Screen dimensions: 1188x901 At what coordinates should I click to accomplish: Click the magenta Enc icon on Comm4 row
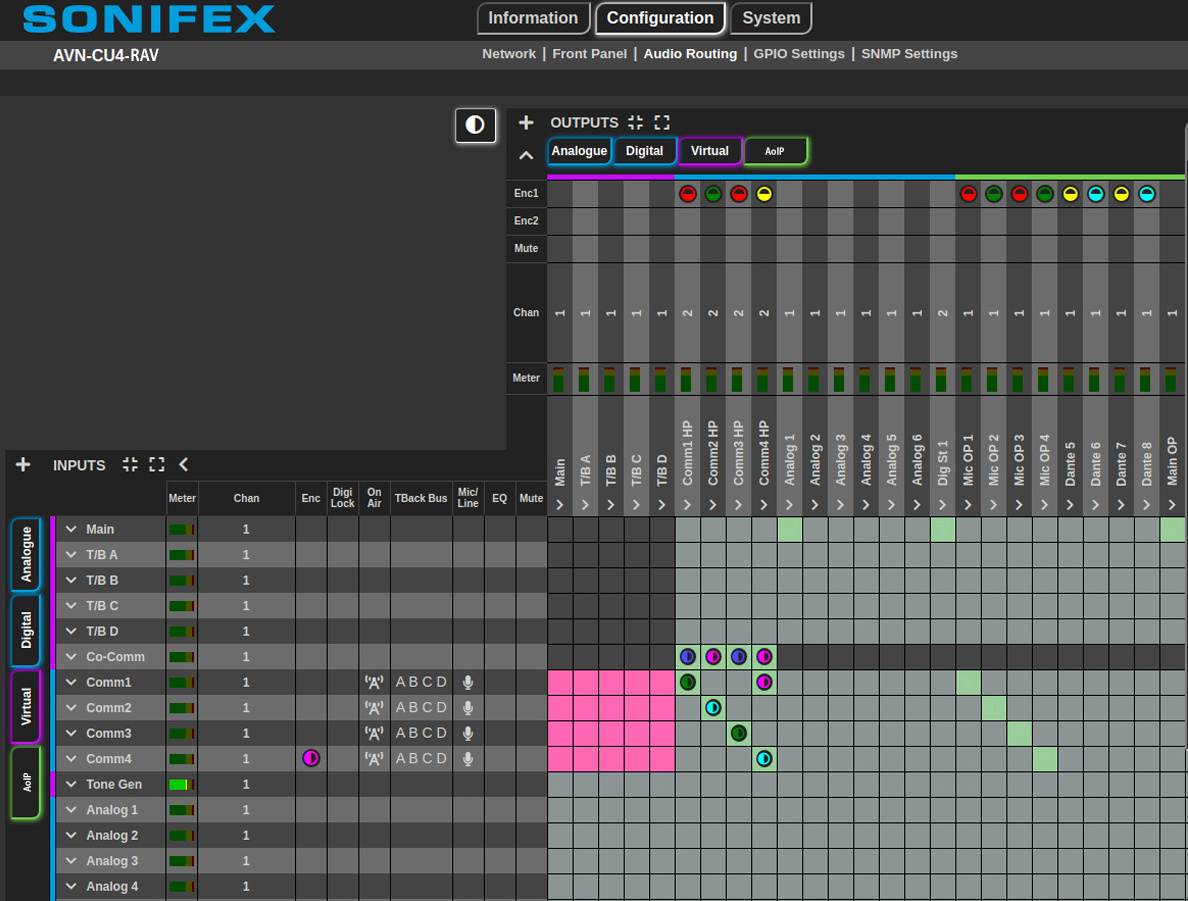(311, 759)
